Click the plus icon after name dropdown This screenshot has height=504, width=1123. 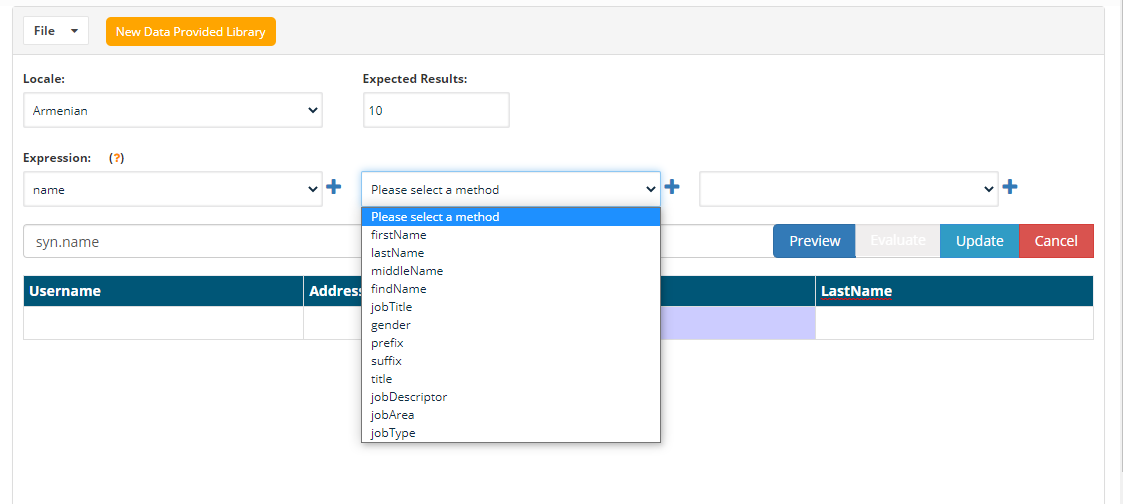334,187
